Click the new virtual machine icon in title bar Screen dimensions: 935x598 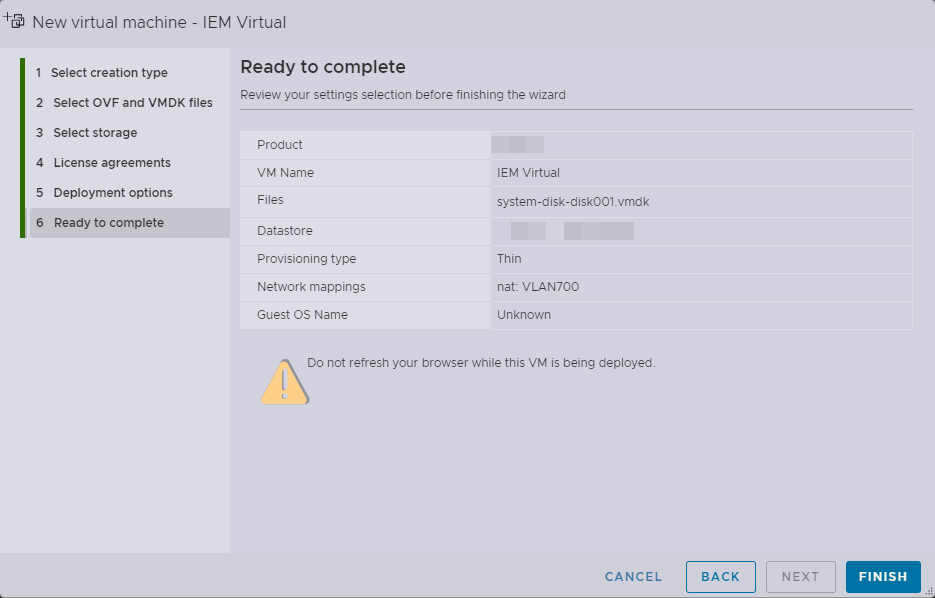coord(14,19)
